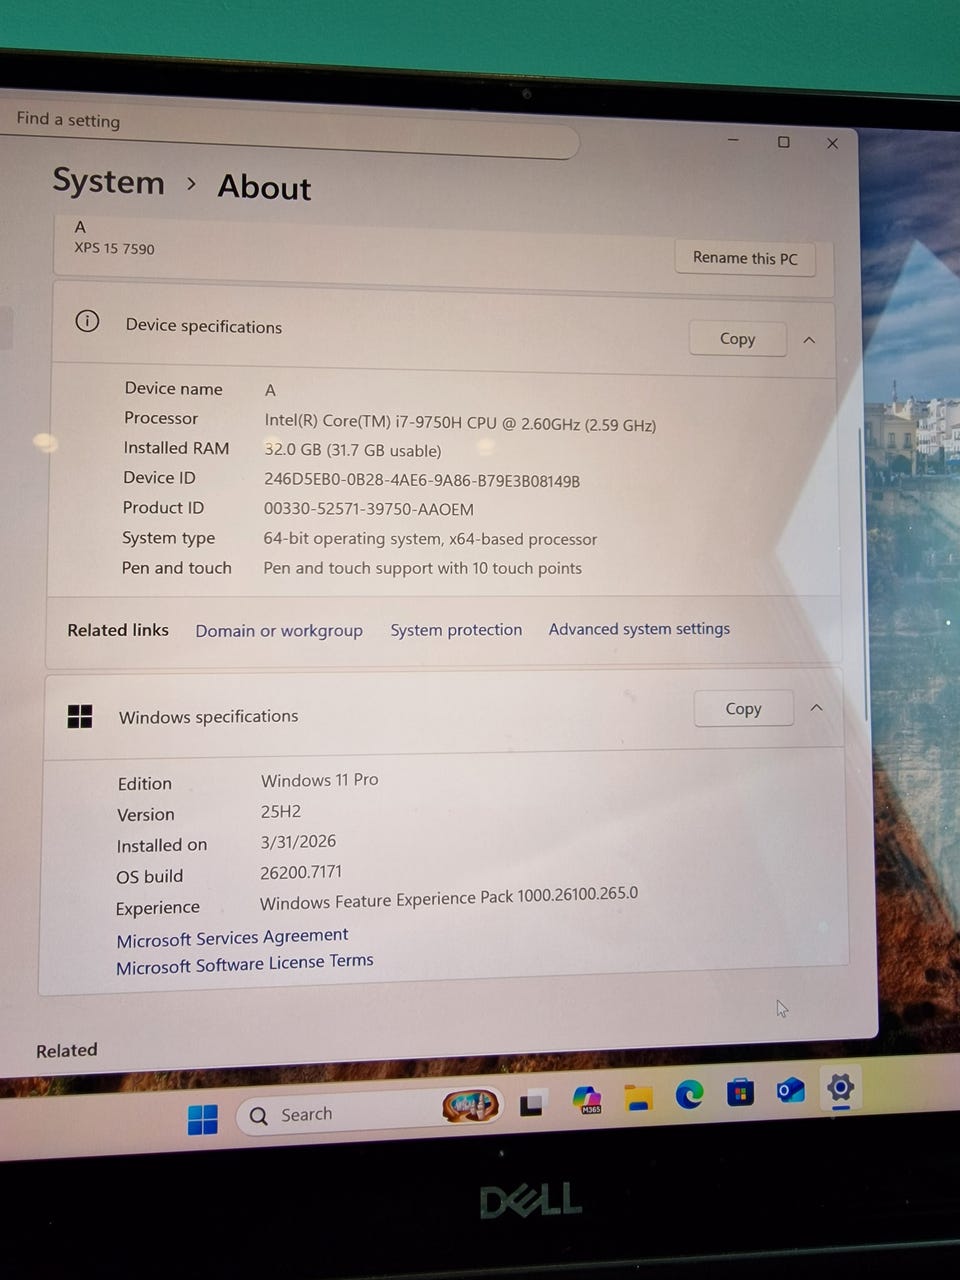
Task: Select the Installed RAM value 32.0 GB
Action: point(352,450)
